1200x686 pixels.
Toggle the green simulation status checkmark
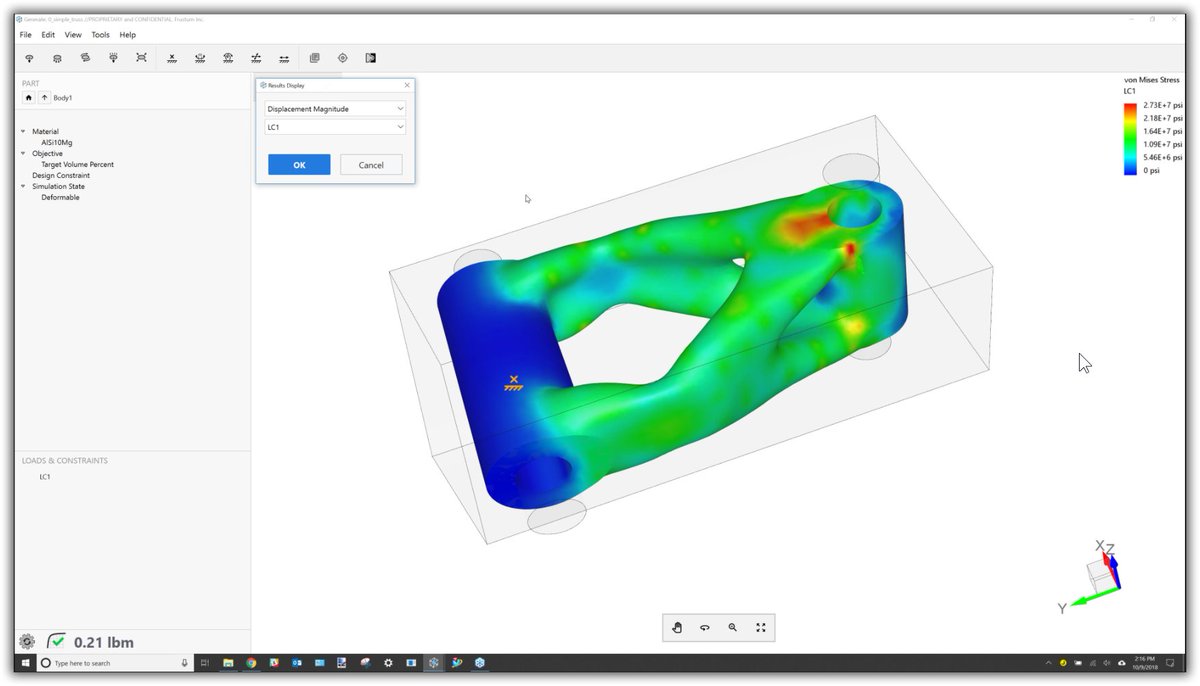(x=57, y=641)
